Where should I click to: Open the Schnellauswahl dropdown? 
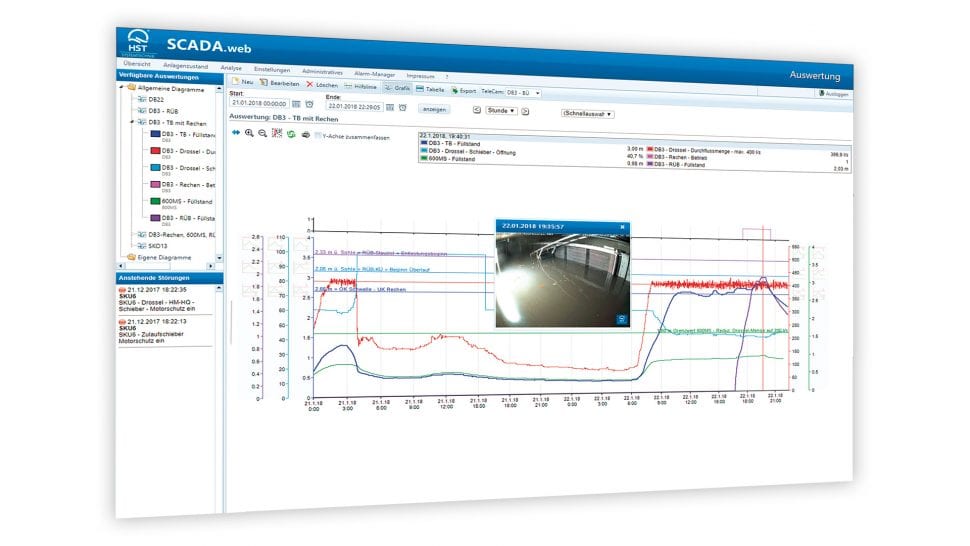[587, 114]
